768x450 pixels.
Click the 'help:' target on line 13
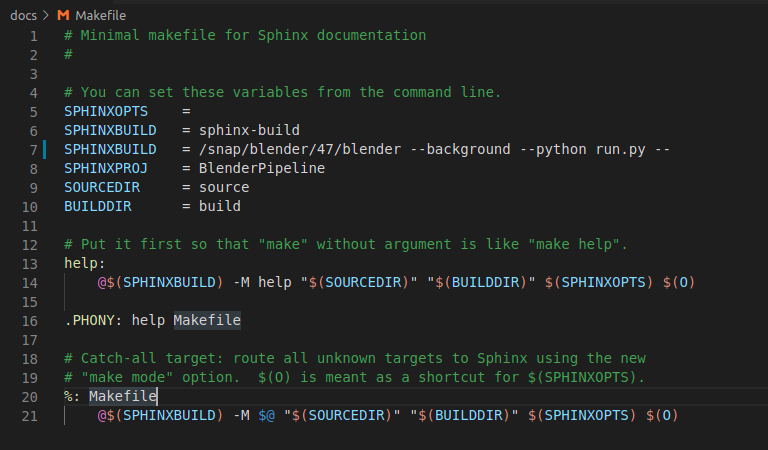pyautogui.click(x=85, y=263)
